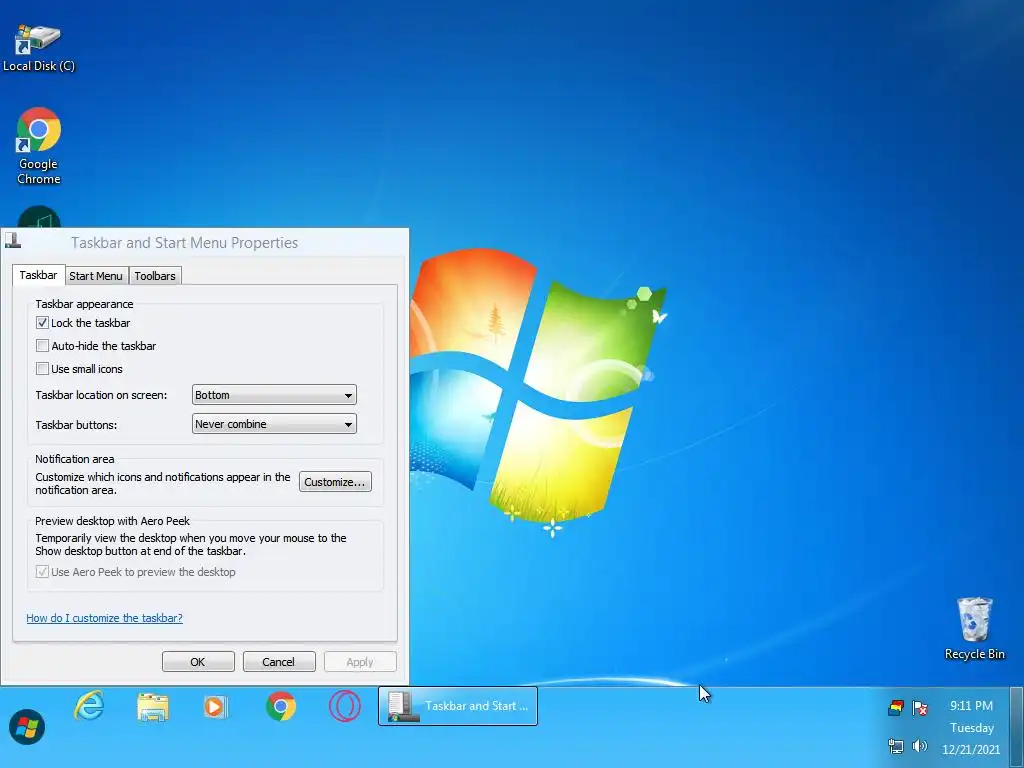Image resolution: width=1024 pixels, height=768 pixels.
Task: Open the Google Chrome desktop shortcut
Action: coord(39,146)
